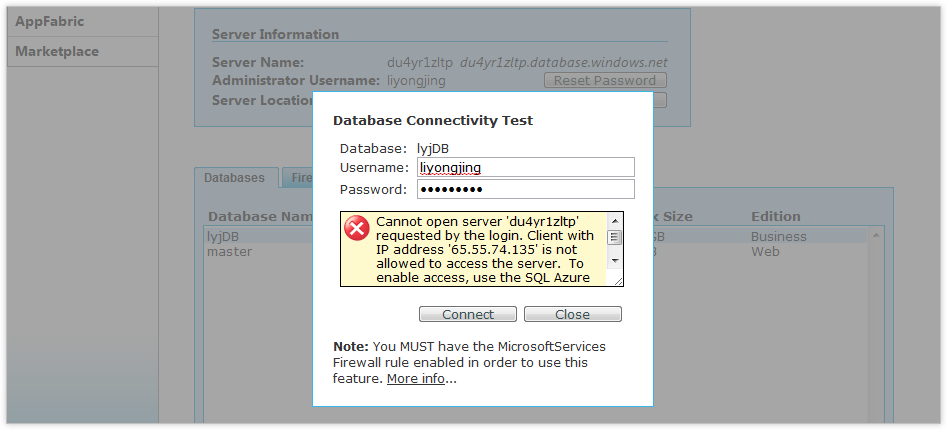Click the red error icon
Screen dimensions: 947x430
click(x=357, y=228)
